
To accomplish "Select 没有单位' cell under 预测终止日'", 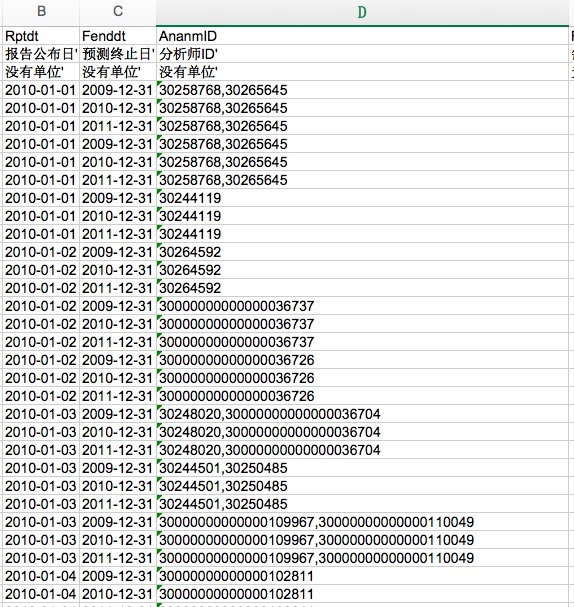I will click(x=118, y=72).
